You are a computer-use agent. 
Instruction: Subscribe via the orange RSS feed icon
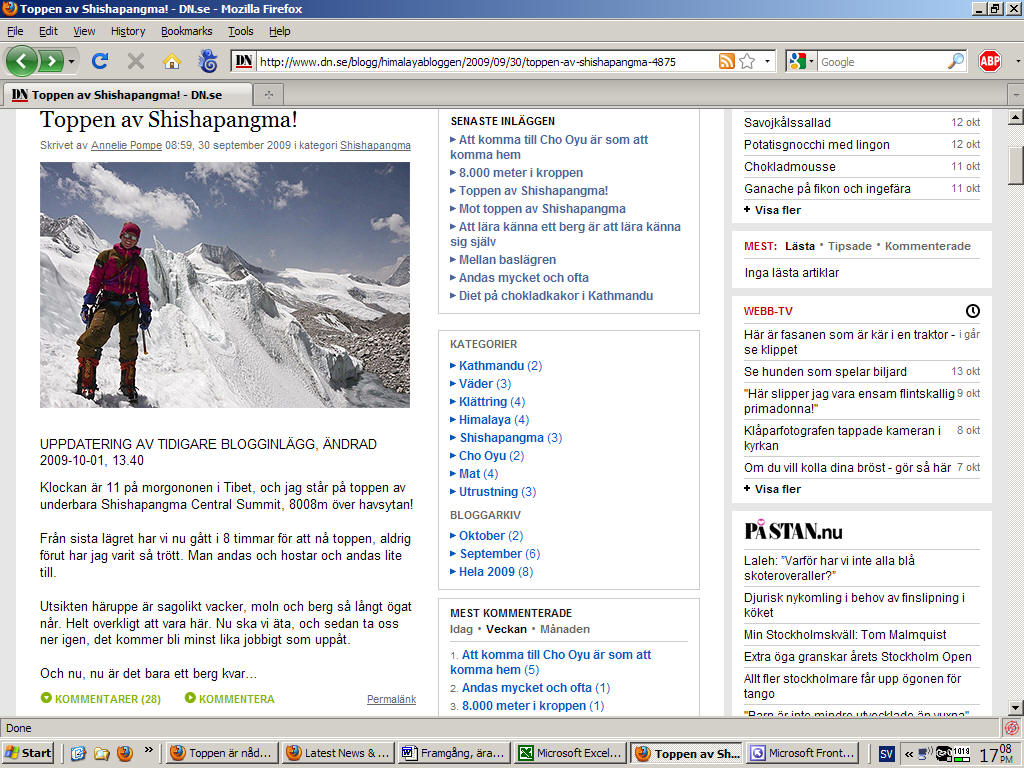[726, 61]
